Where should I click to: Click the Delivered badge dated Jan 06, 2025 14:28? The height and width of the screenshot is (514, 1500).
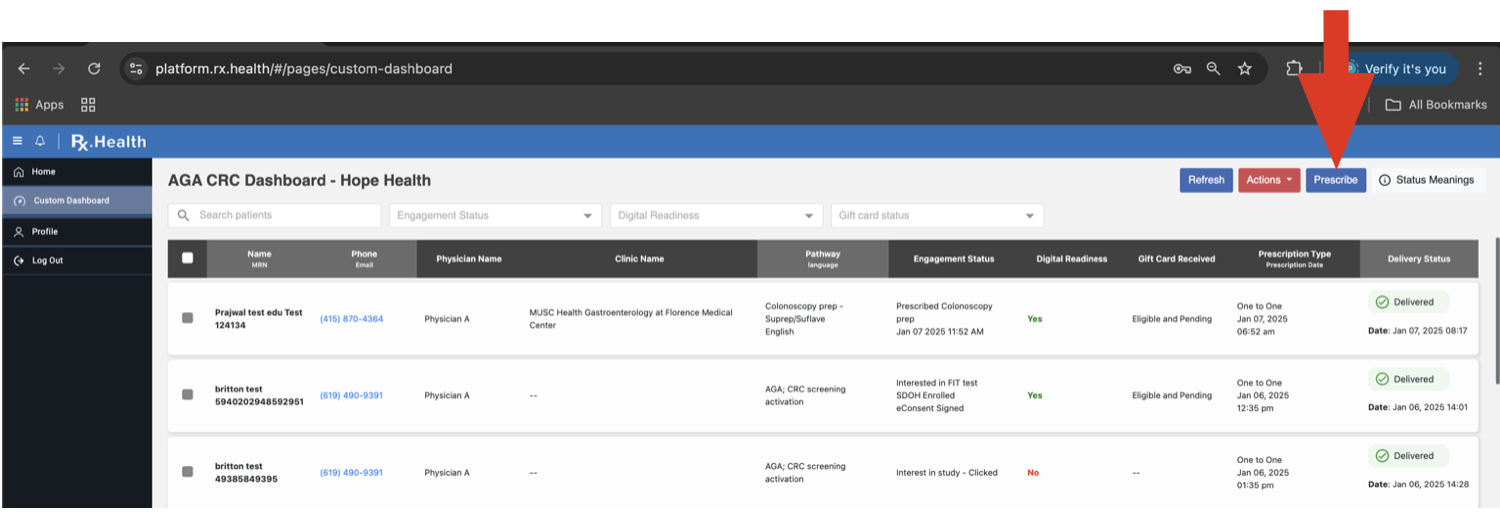pyautogui.click(x=1408, y=456)
